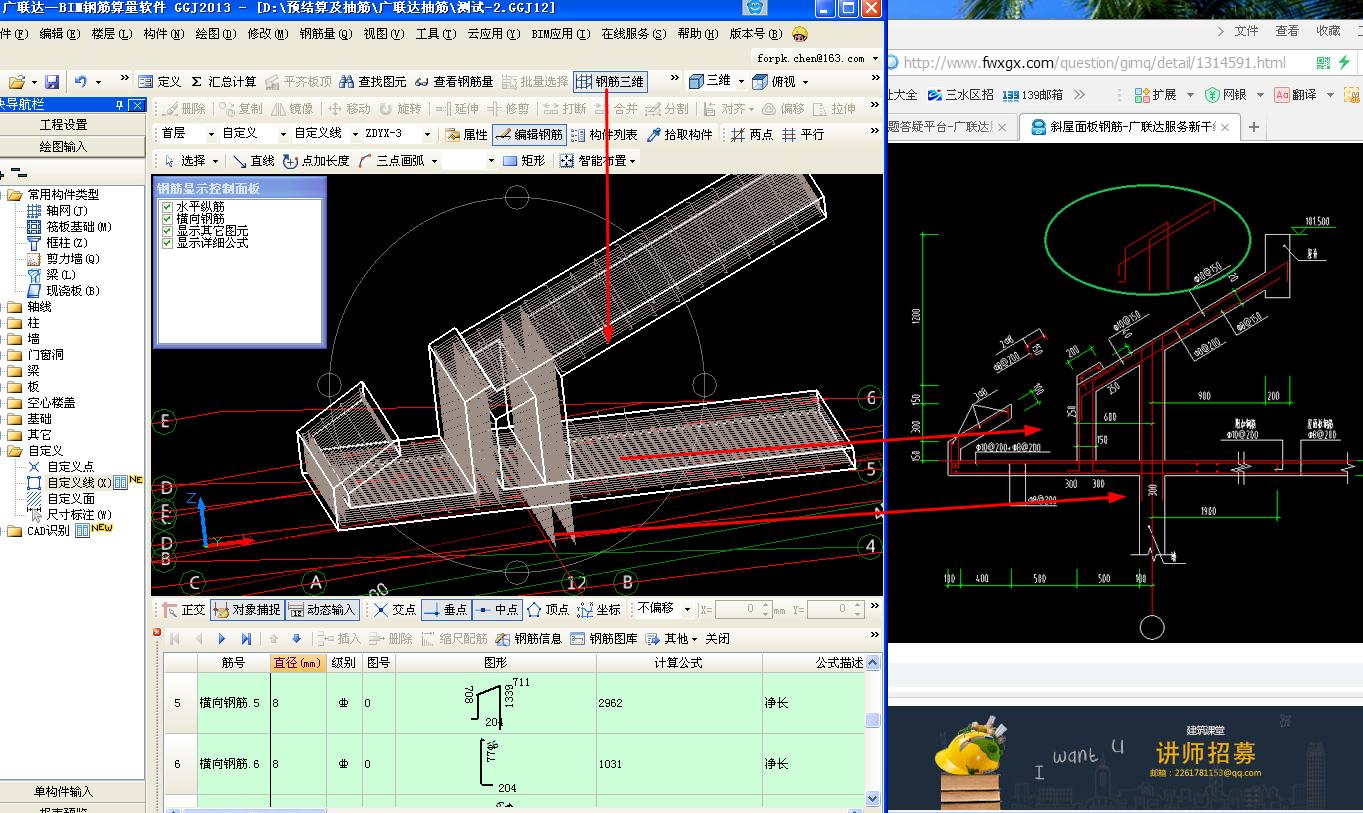Screen dimensions: 1363x813
Task: Select 轴网(J) in the tree
Action: click(x=67, y=211)
